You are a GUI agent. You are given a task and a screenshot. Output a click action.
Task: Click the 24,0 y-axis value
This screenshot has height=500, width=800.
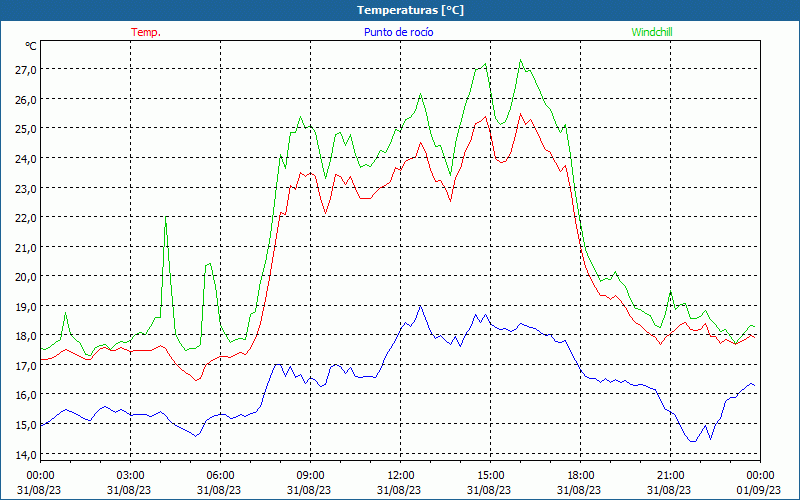tap(26, 159)
